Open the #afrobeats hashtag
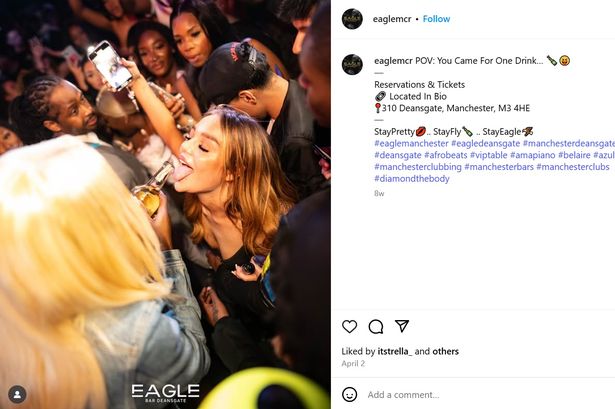The image size is (615, 409). click(x=446, y=155)
